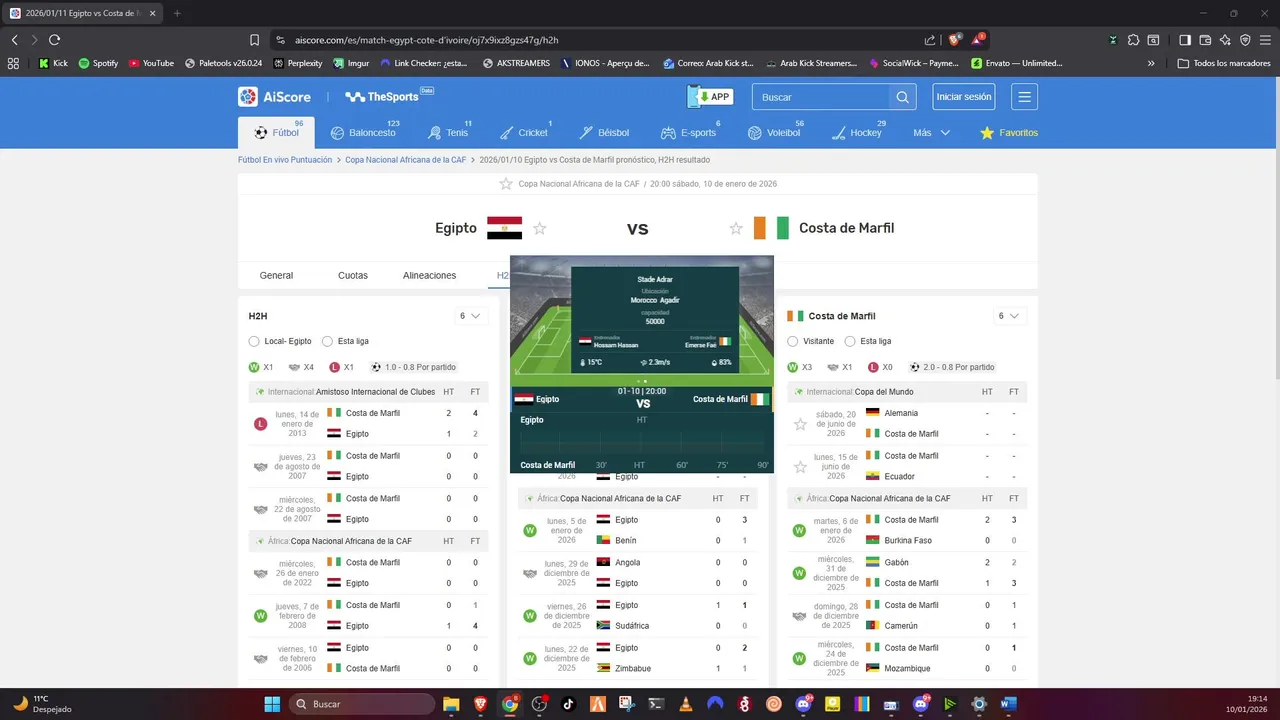Open the YouTube bookmark
Image resolution: width=1280 pixels, height=720 pixels.
151,63
